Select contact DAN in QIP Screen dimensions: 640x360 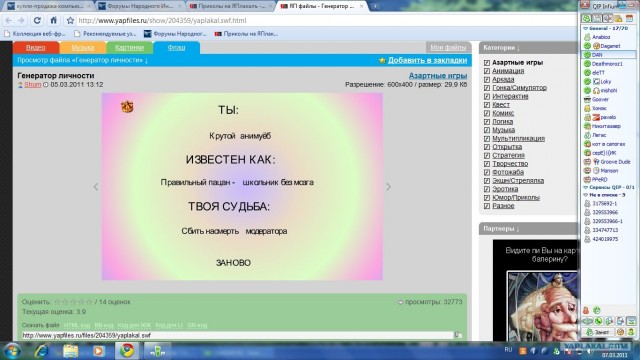click(608, 55)
